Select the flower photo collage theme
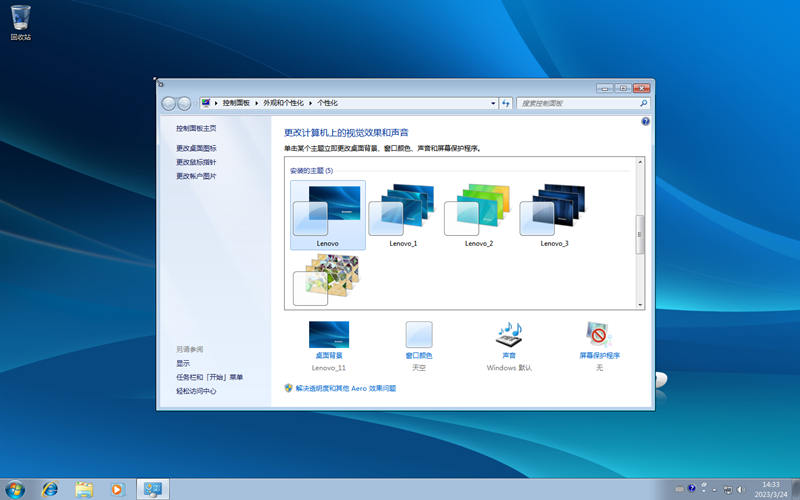The width and height of the screenshot is (800, 500). pyautogui.click(x=328, y=280)
